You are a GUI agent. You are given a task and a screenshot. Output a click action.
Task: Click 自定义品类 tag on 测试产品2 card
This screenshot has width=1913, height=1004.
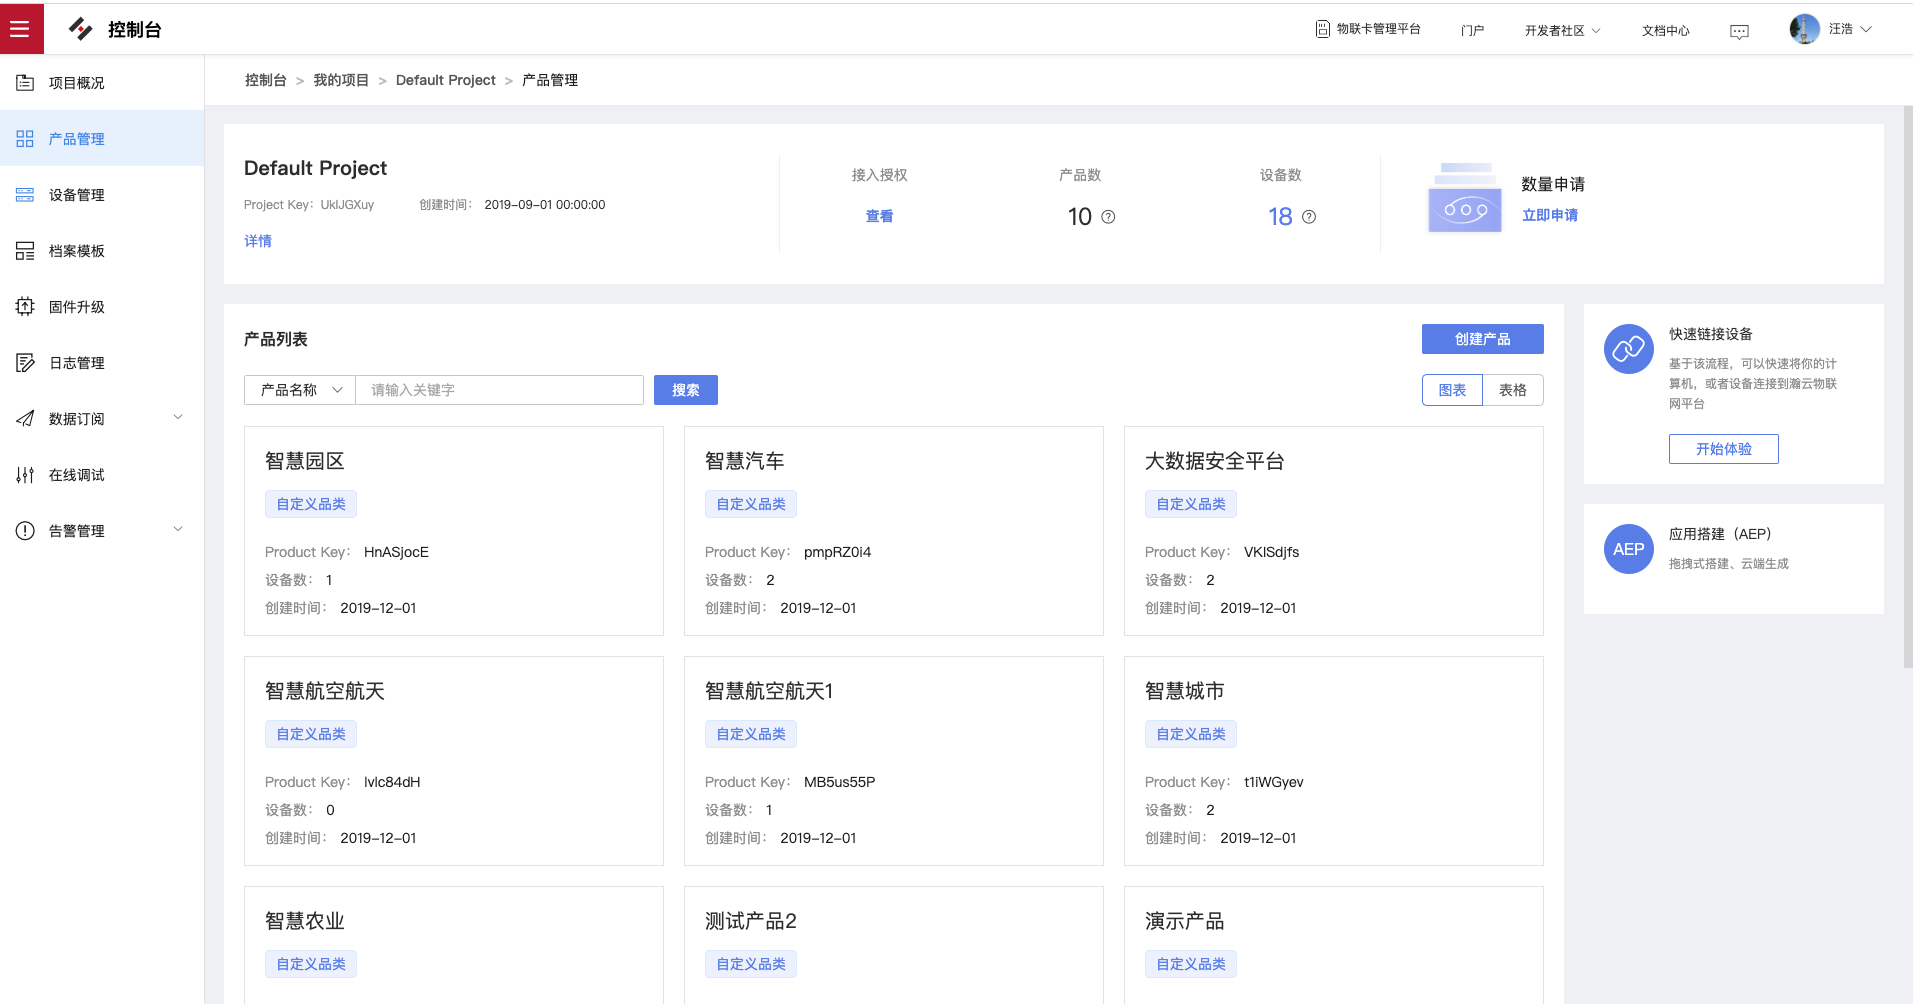(751, 964)
